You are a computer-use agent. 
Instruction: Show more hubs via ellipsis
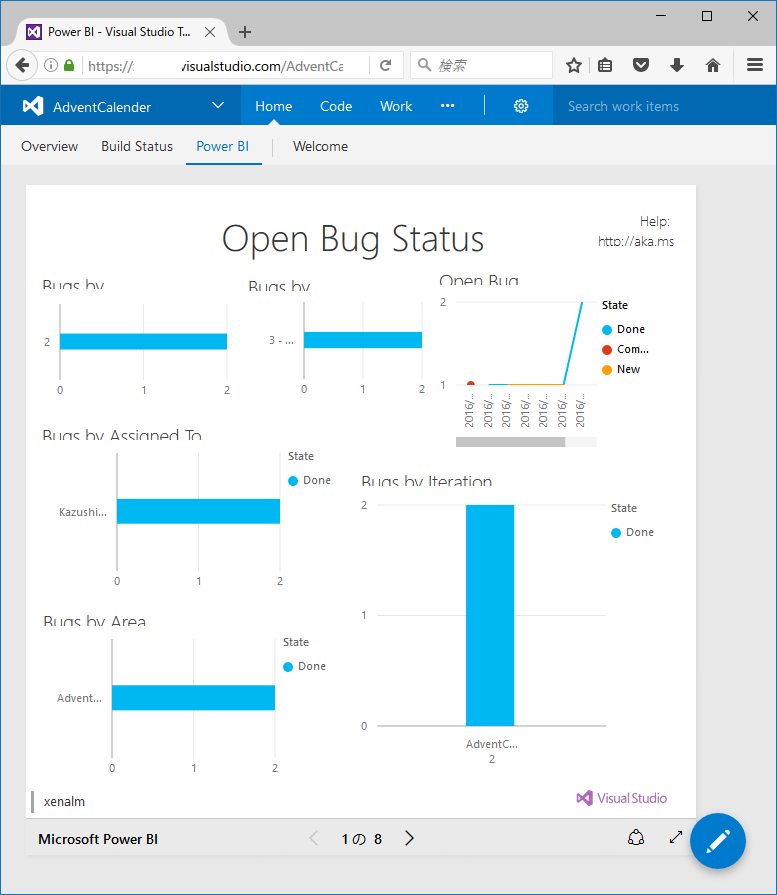point(448,106)
